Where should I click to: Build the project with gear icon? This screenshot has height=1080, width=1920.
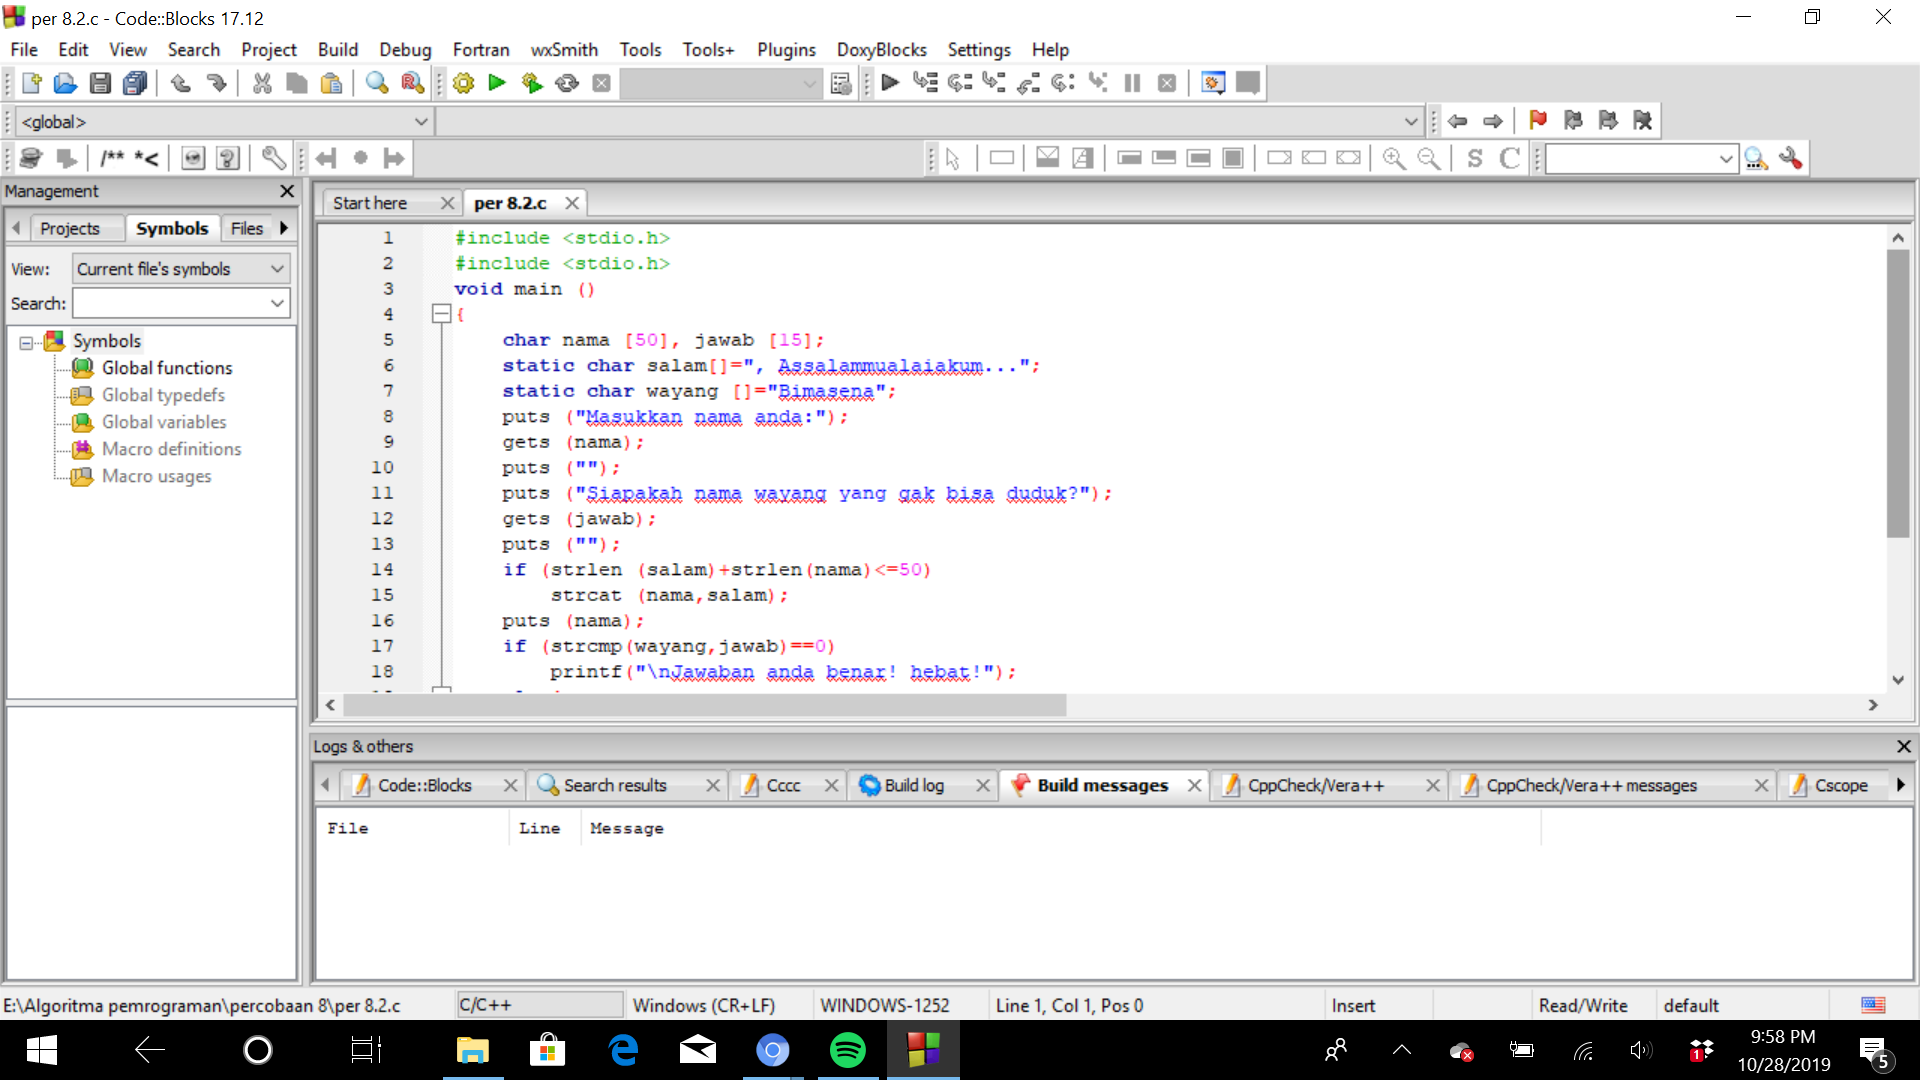pyautogui.click(x=463, y=83)
